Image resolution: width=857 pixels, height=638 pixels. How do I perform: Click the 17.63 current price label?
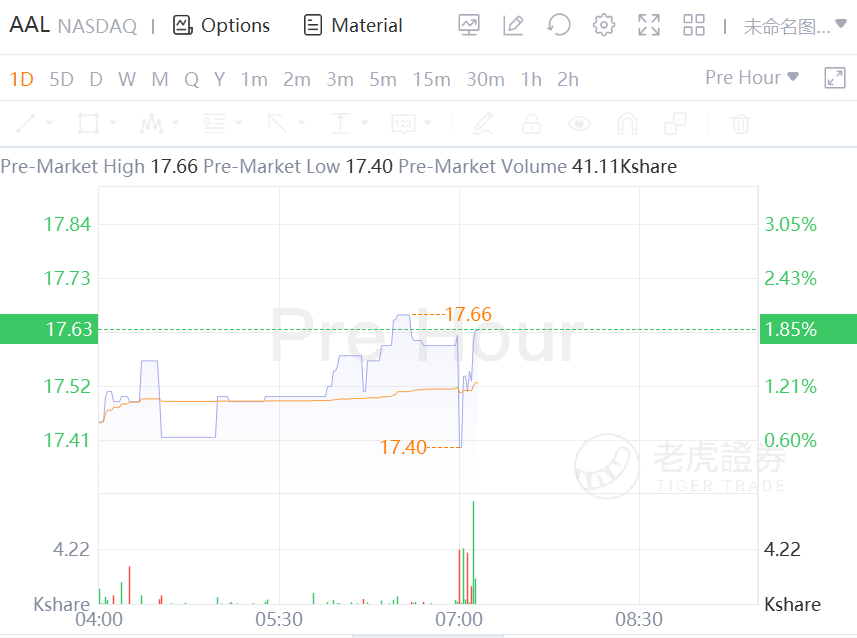click(48, 329)
